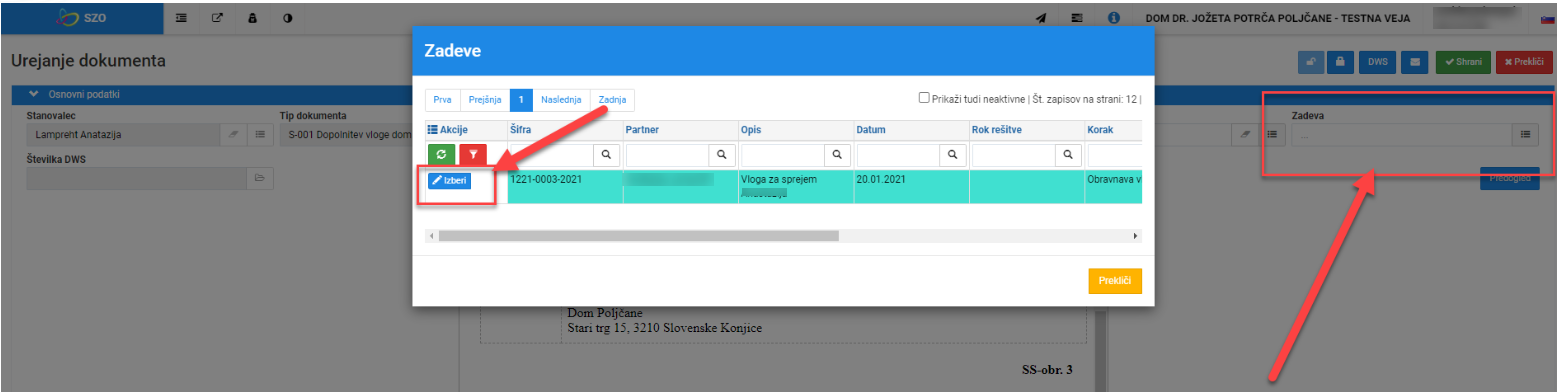Click the green refresh icon under Akcije

pyautogui.click(x=442, y=155)
